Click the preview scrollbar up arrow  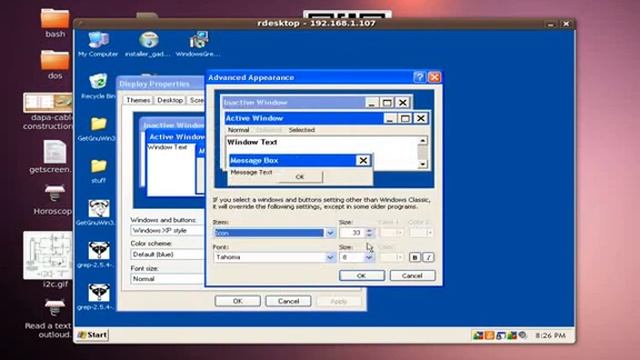422,141
